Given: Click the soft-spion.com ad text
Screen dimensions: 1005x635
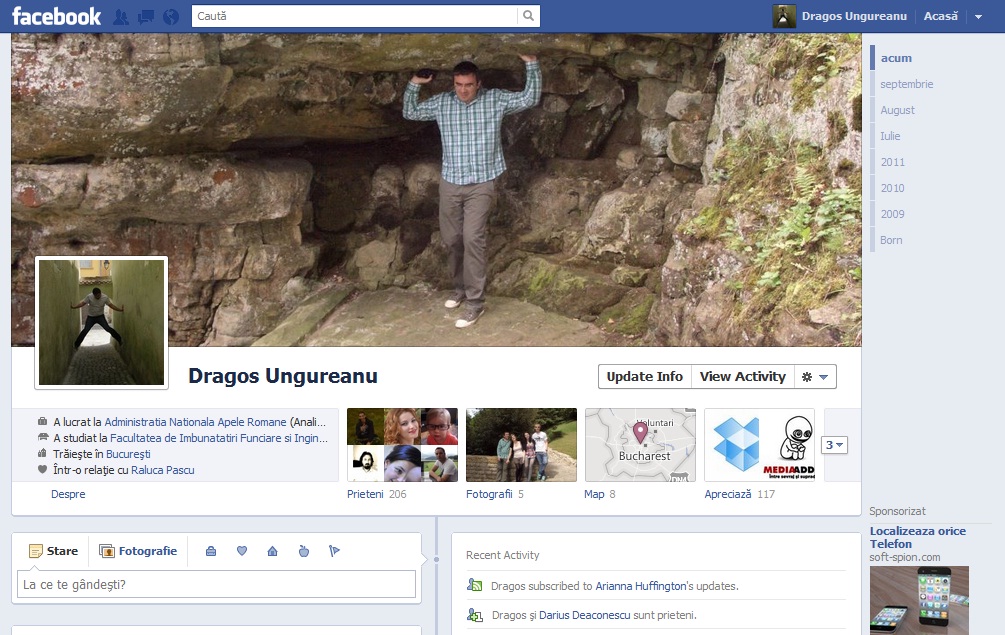Looking at the screenshot, I should [904, 557].
